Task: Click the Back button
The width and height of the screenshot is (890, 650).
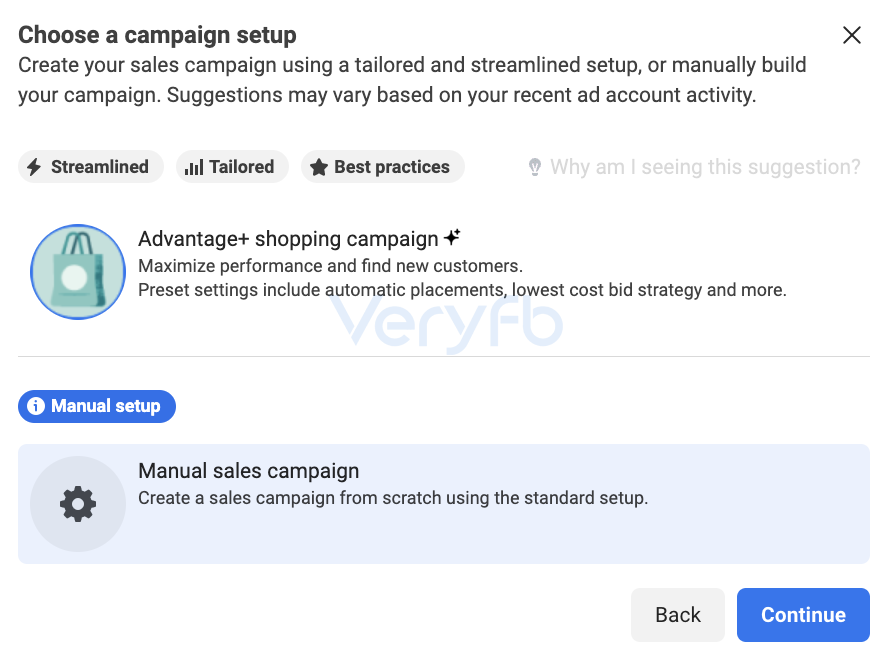Action: (678, 615)
